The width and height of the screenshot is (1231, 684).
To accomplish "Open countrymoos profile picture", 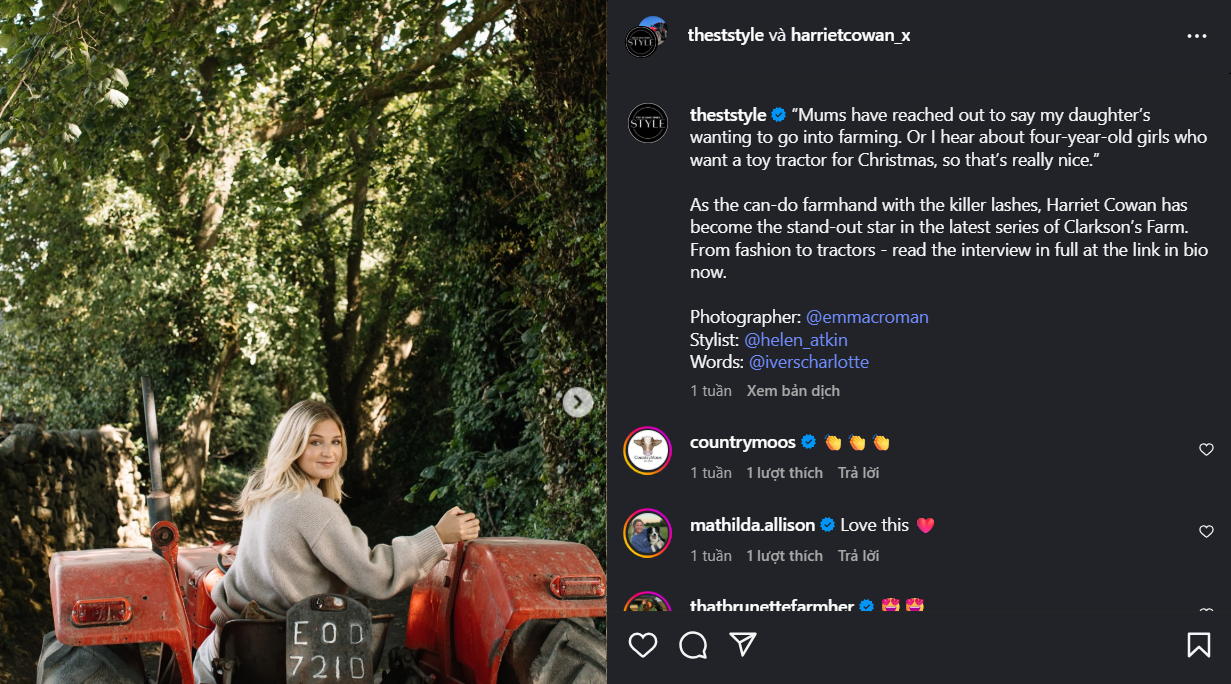I will 648,450.
